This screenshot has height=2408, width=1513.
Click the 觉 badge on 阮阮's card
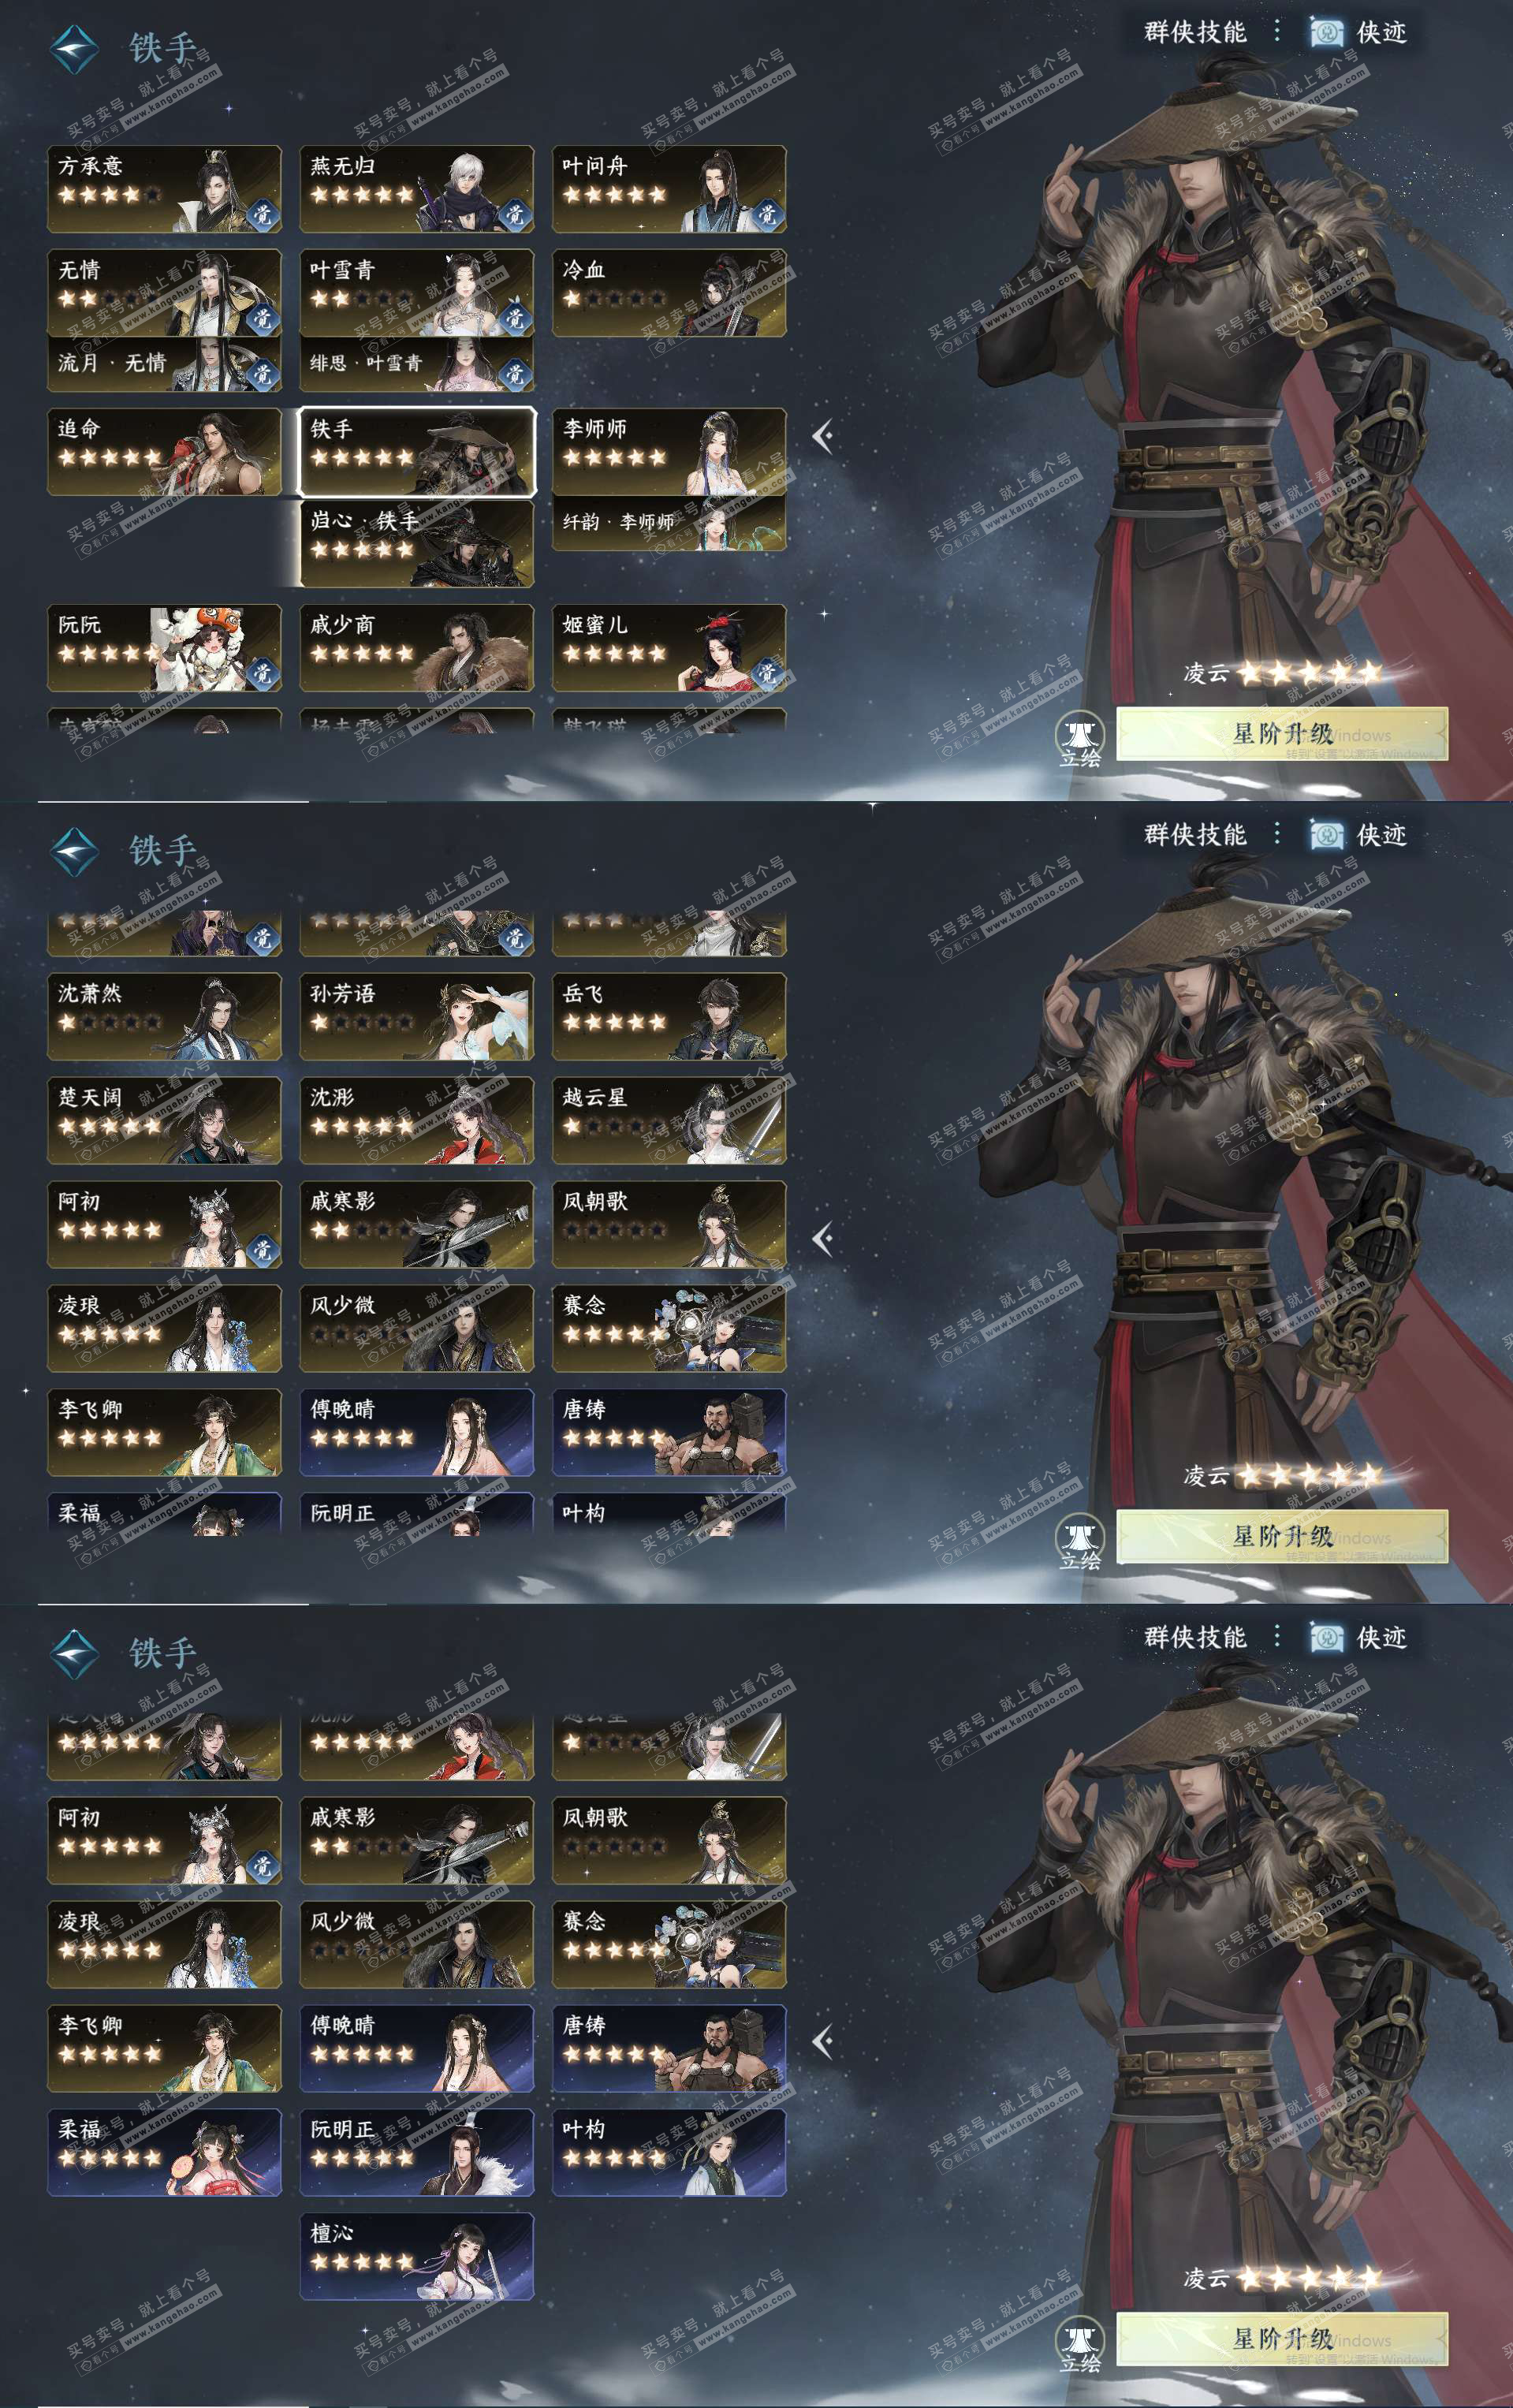coord(262,673)
